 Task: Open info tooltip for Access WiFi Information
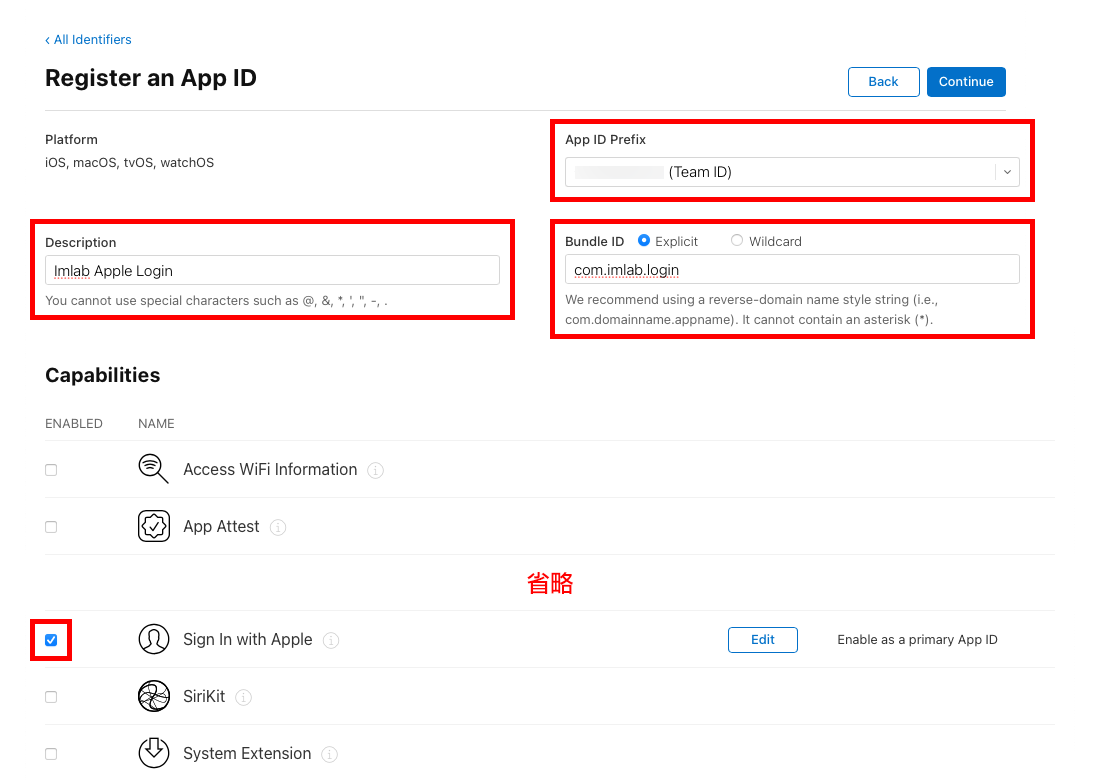375,470
